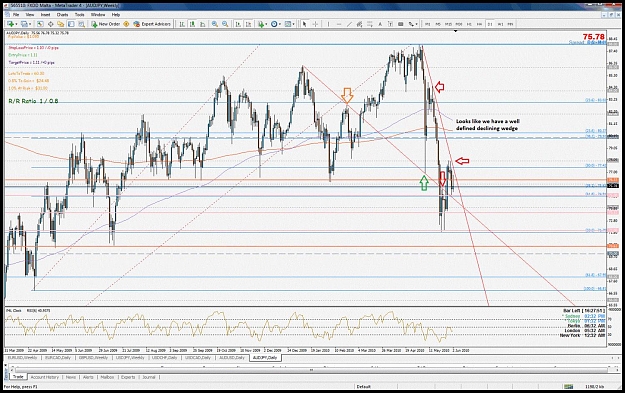Select the Fibonacci Retracement tool
Screen dimensions: 625x393
369,24
